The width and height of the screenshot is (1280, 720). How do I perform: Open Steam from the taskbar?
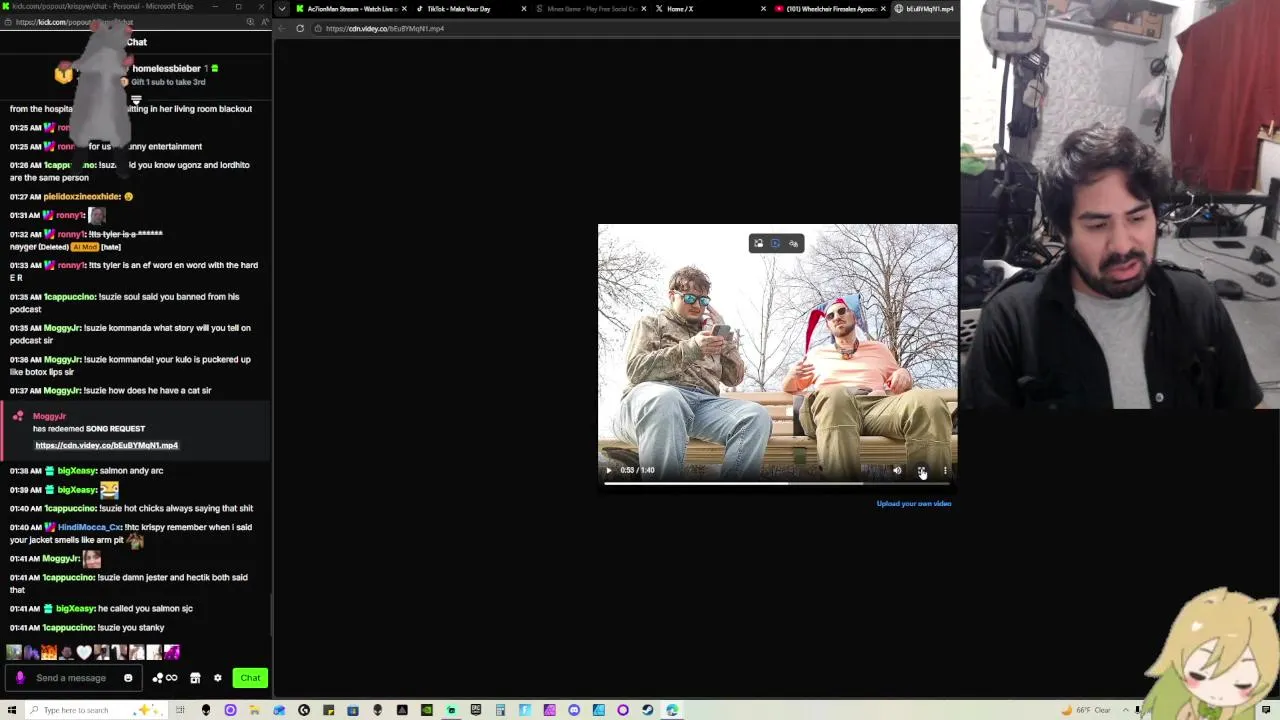click(648, 710)
